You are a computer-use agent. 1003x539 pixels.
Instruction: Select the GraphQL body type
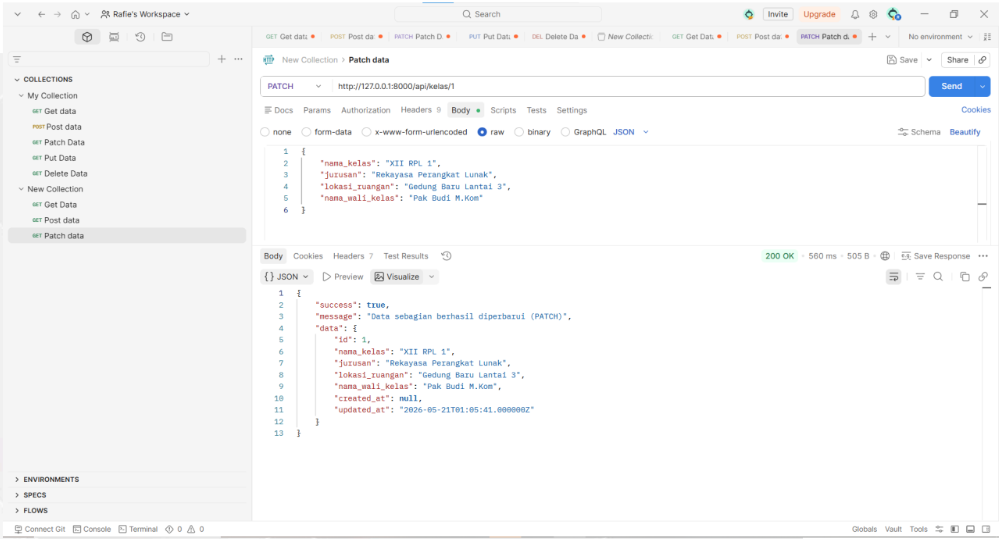pos(565,132)
